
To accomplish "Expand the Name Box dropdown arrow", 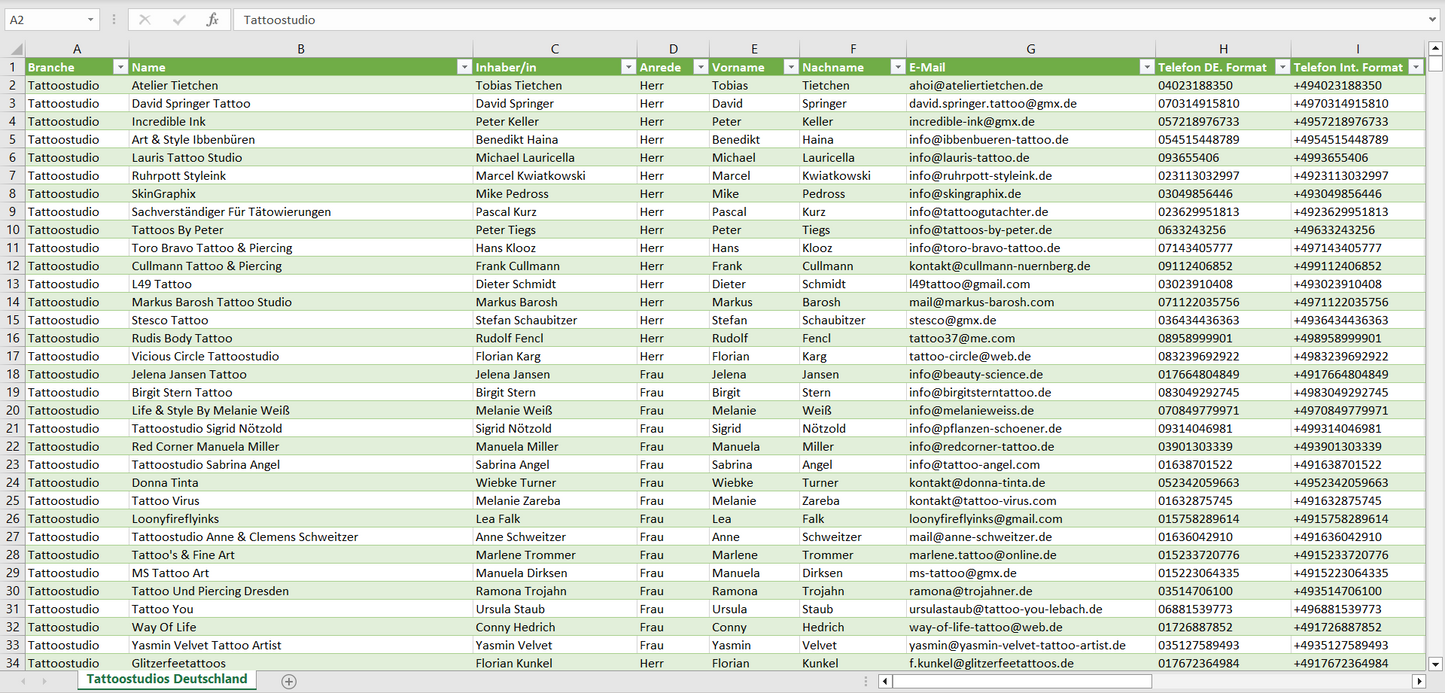I will 91,20.
